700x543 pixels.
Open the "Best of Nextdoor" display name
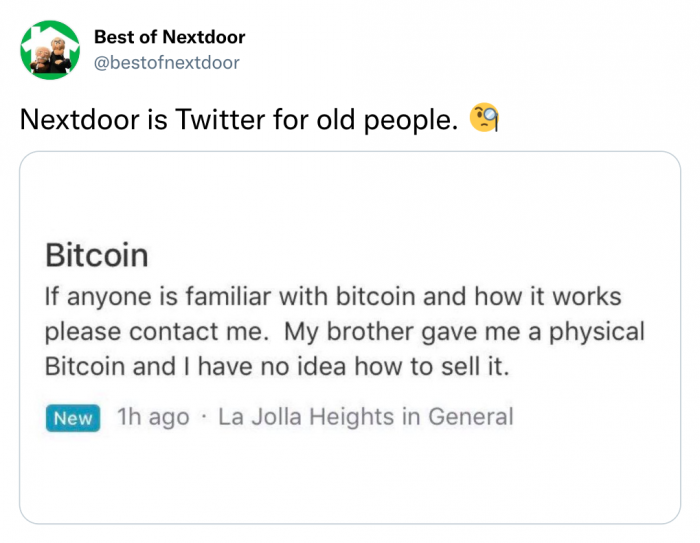pyautogui.click(x=169, y=38)
